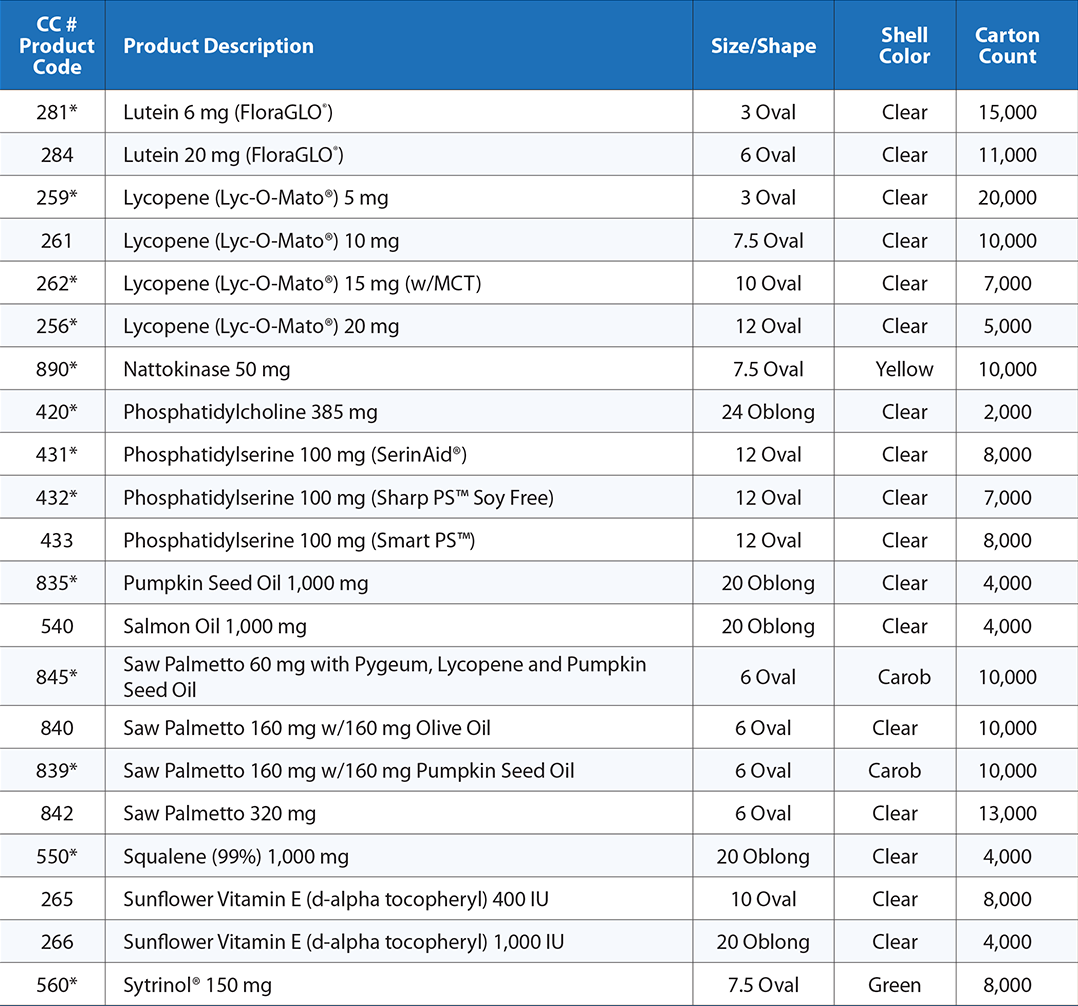1078x1006 pixels.
Task: Click 'Sunflower Vitamin E (d-alpha tocopheryl) 1,000 IU'
Action: [x=343, y=942]
